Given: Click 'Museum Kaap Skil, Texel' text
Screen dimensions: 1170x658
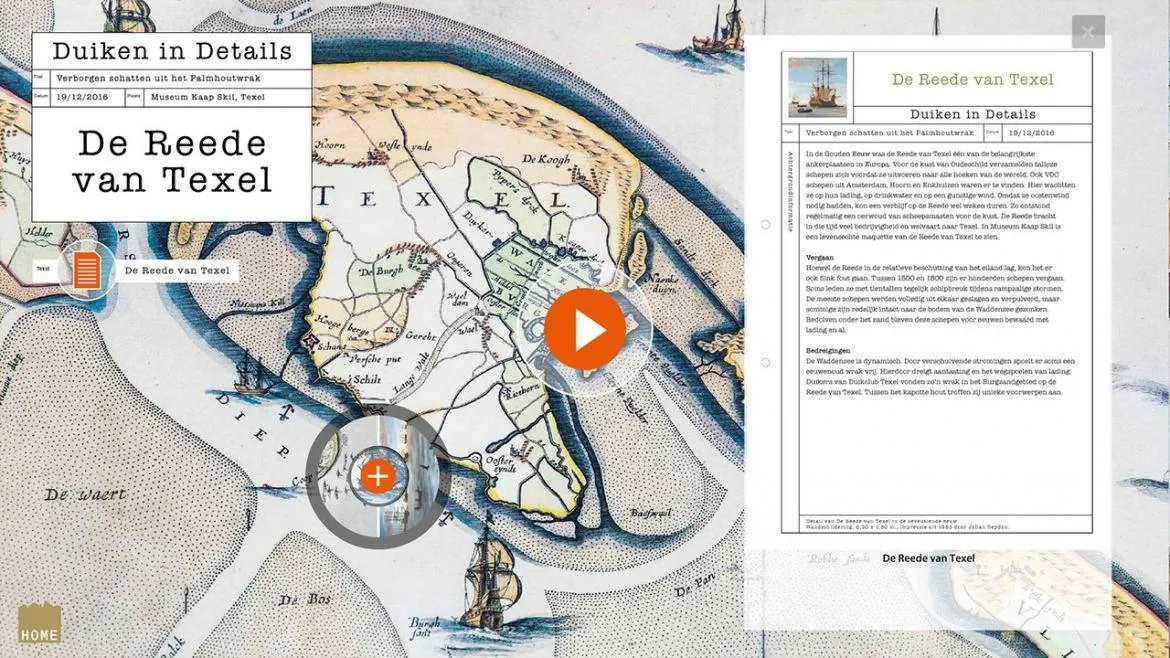Looking at the screenshot, I should point(207,97).
